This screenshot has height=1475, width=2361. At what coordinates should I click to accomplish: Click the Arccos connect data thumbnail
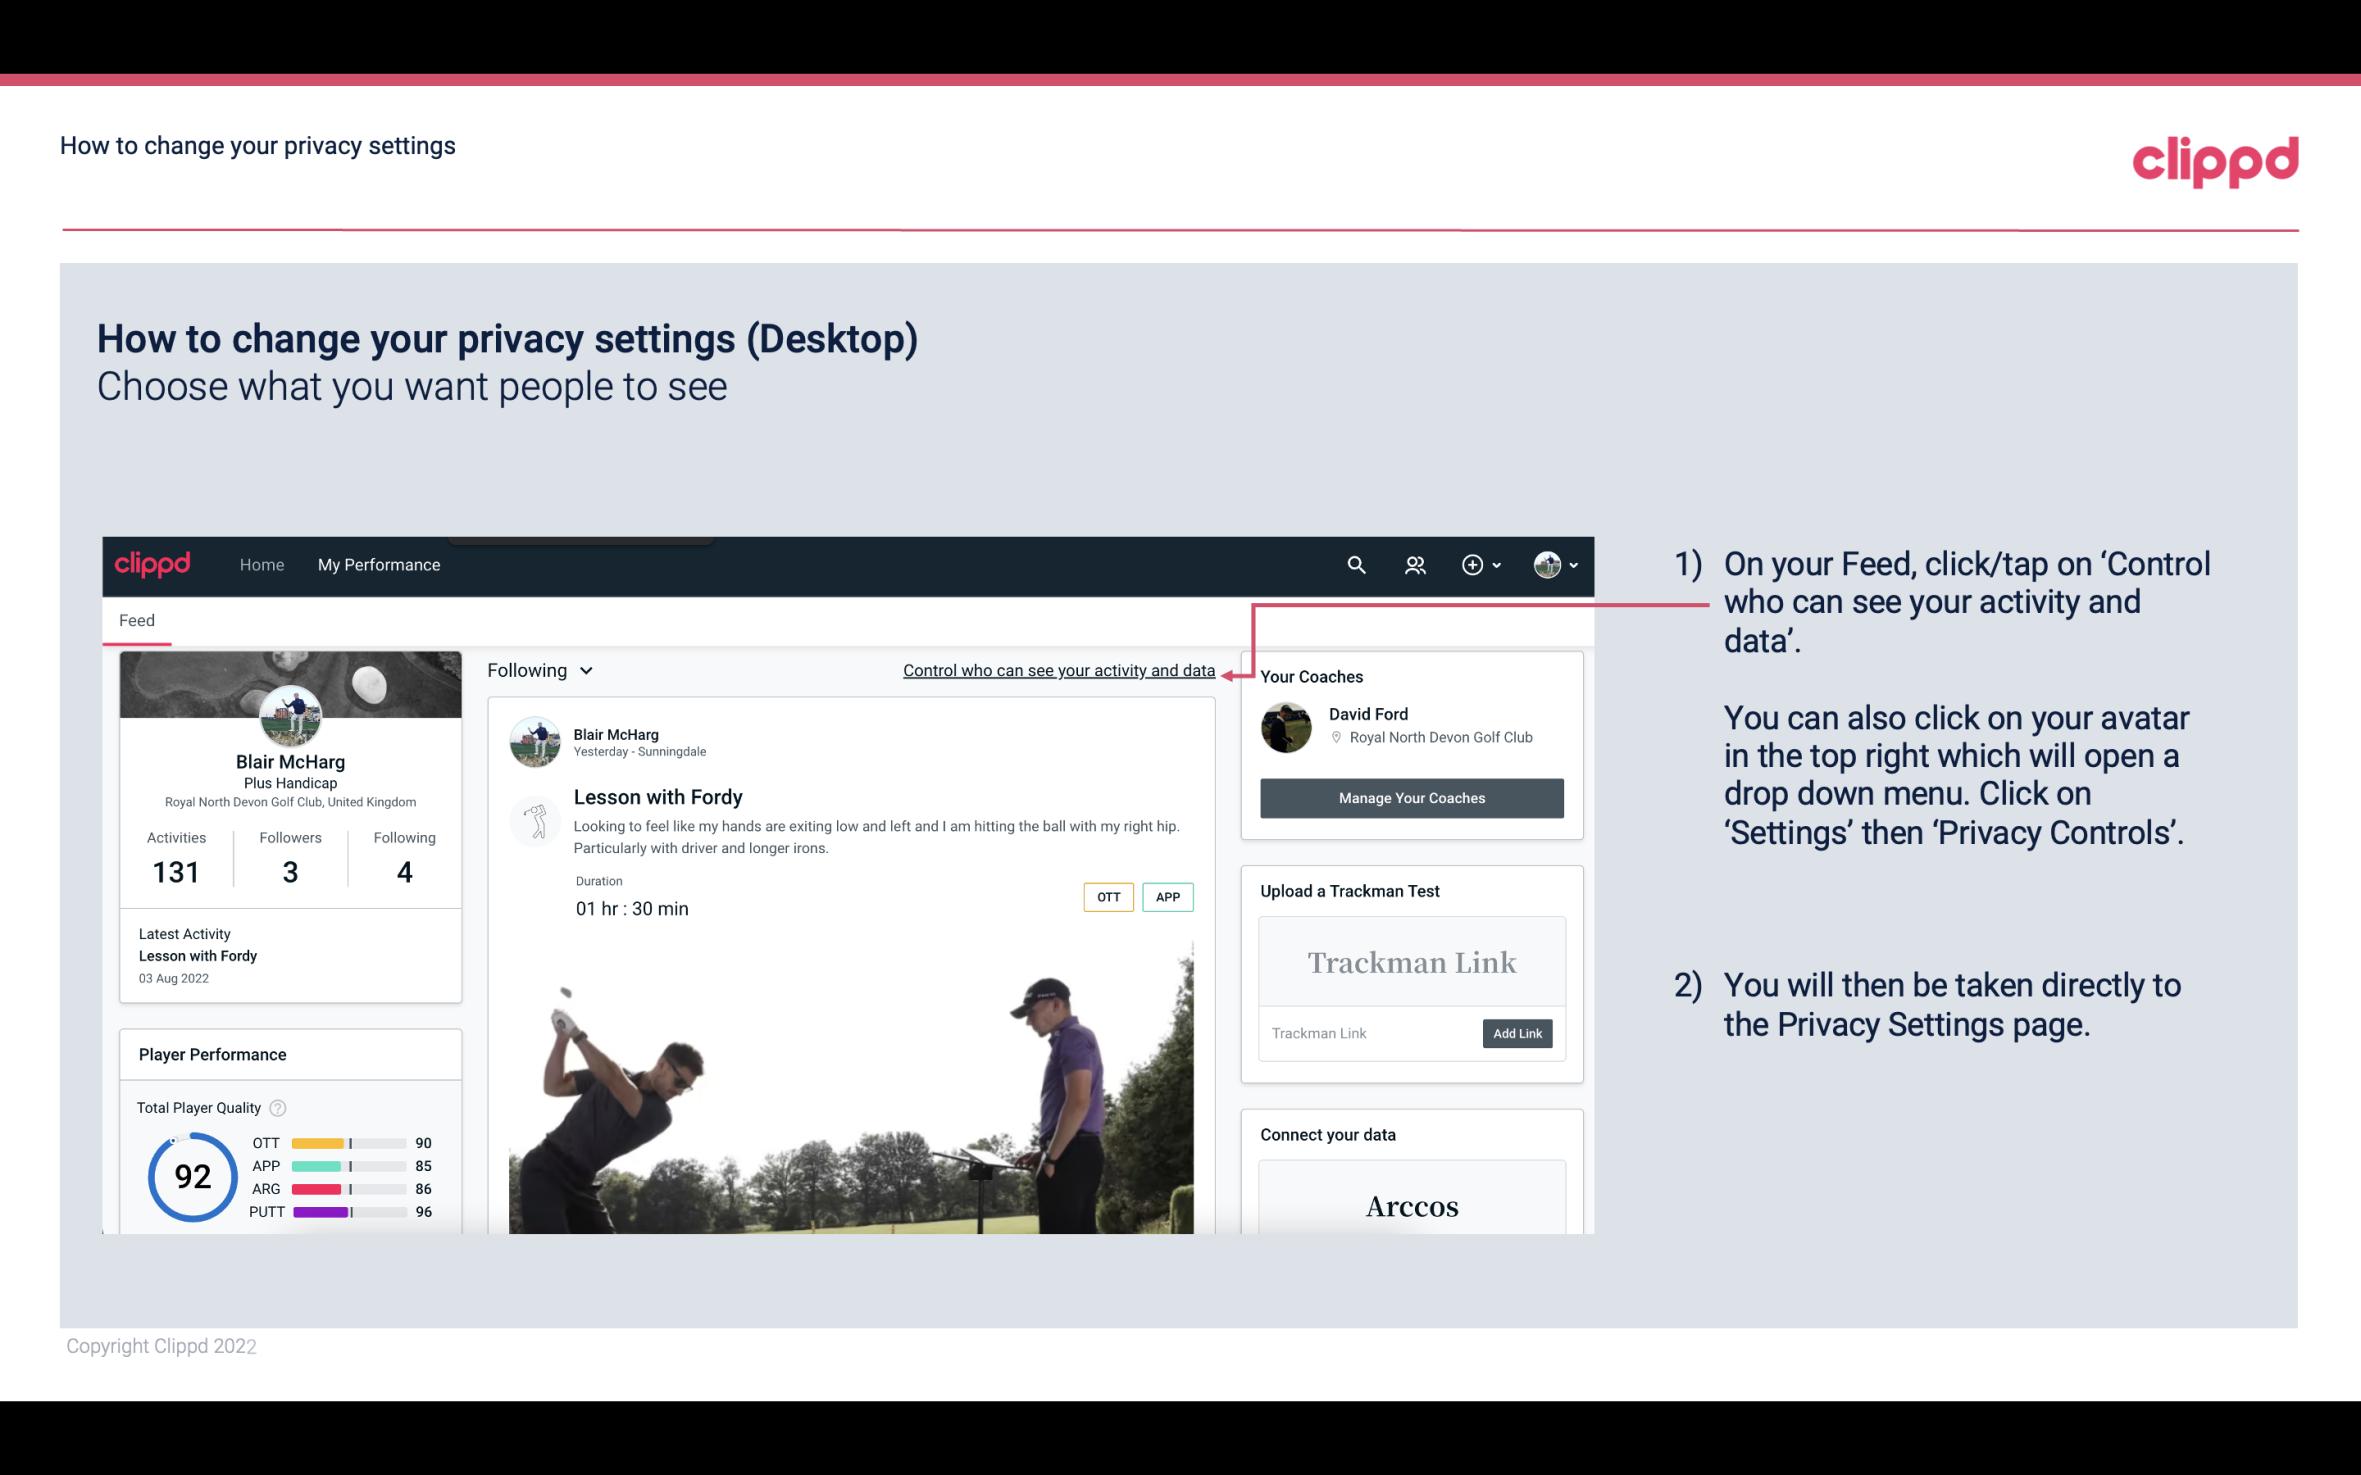click(1412, 1205)
